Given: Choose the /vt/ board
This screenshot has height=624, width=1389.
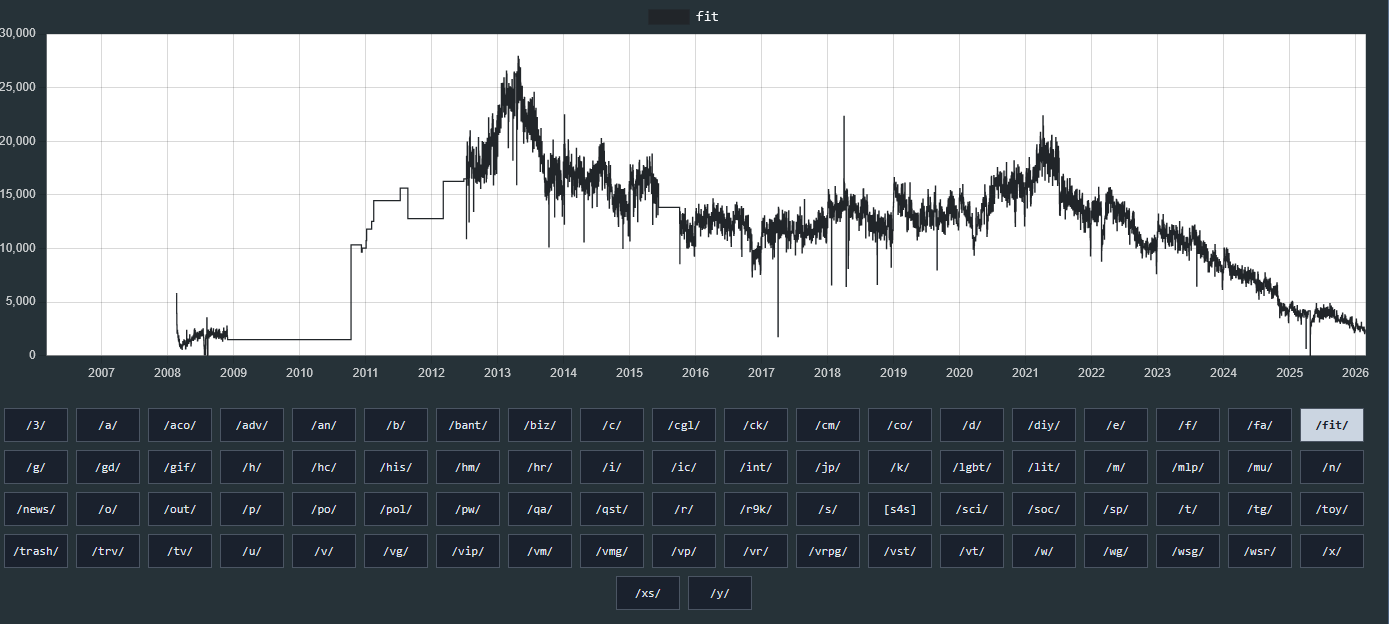Looking at the screenshot, I should pos(972,551).
